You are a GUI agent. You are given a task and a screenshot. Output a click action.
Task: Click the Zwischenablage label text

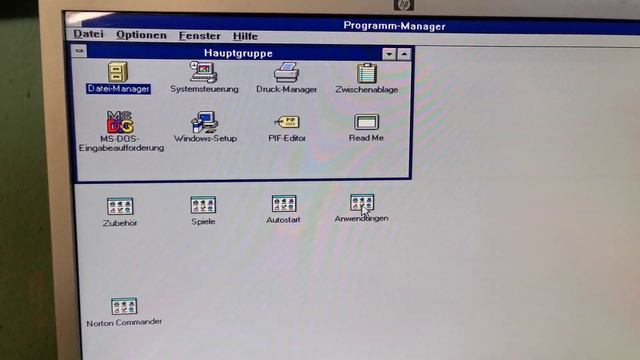[367, 89]
